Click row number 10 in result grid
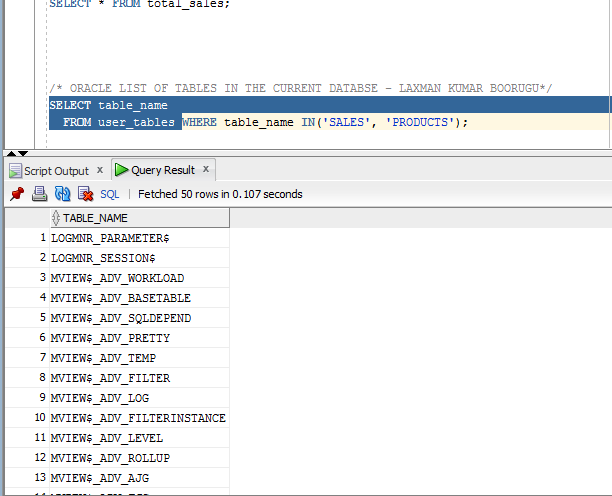The image size is (612, 496). coord(40,417)
